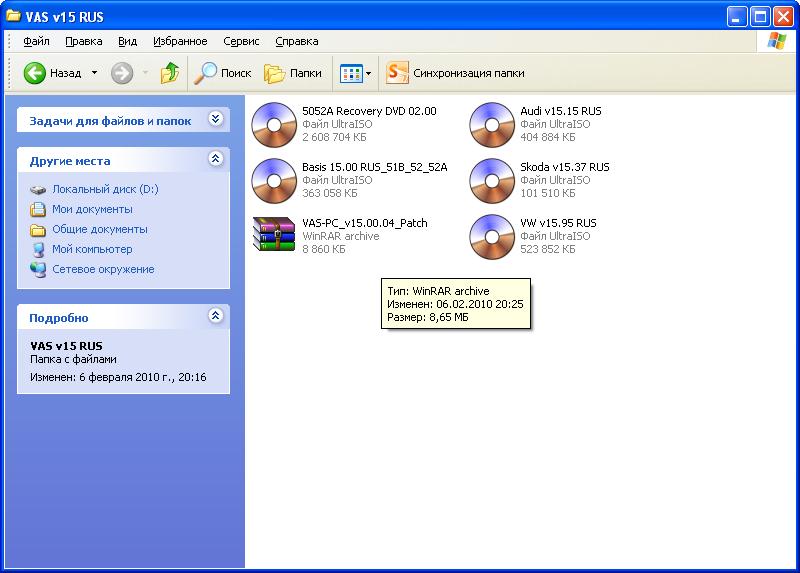Open the Views dropdown button
This screenshot has width=800, height=573.
(x=355, y=73)
